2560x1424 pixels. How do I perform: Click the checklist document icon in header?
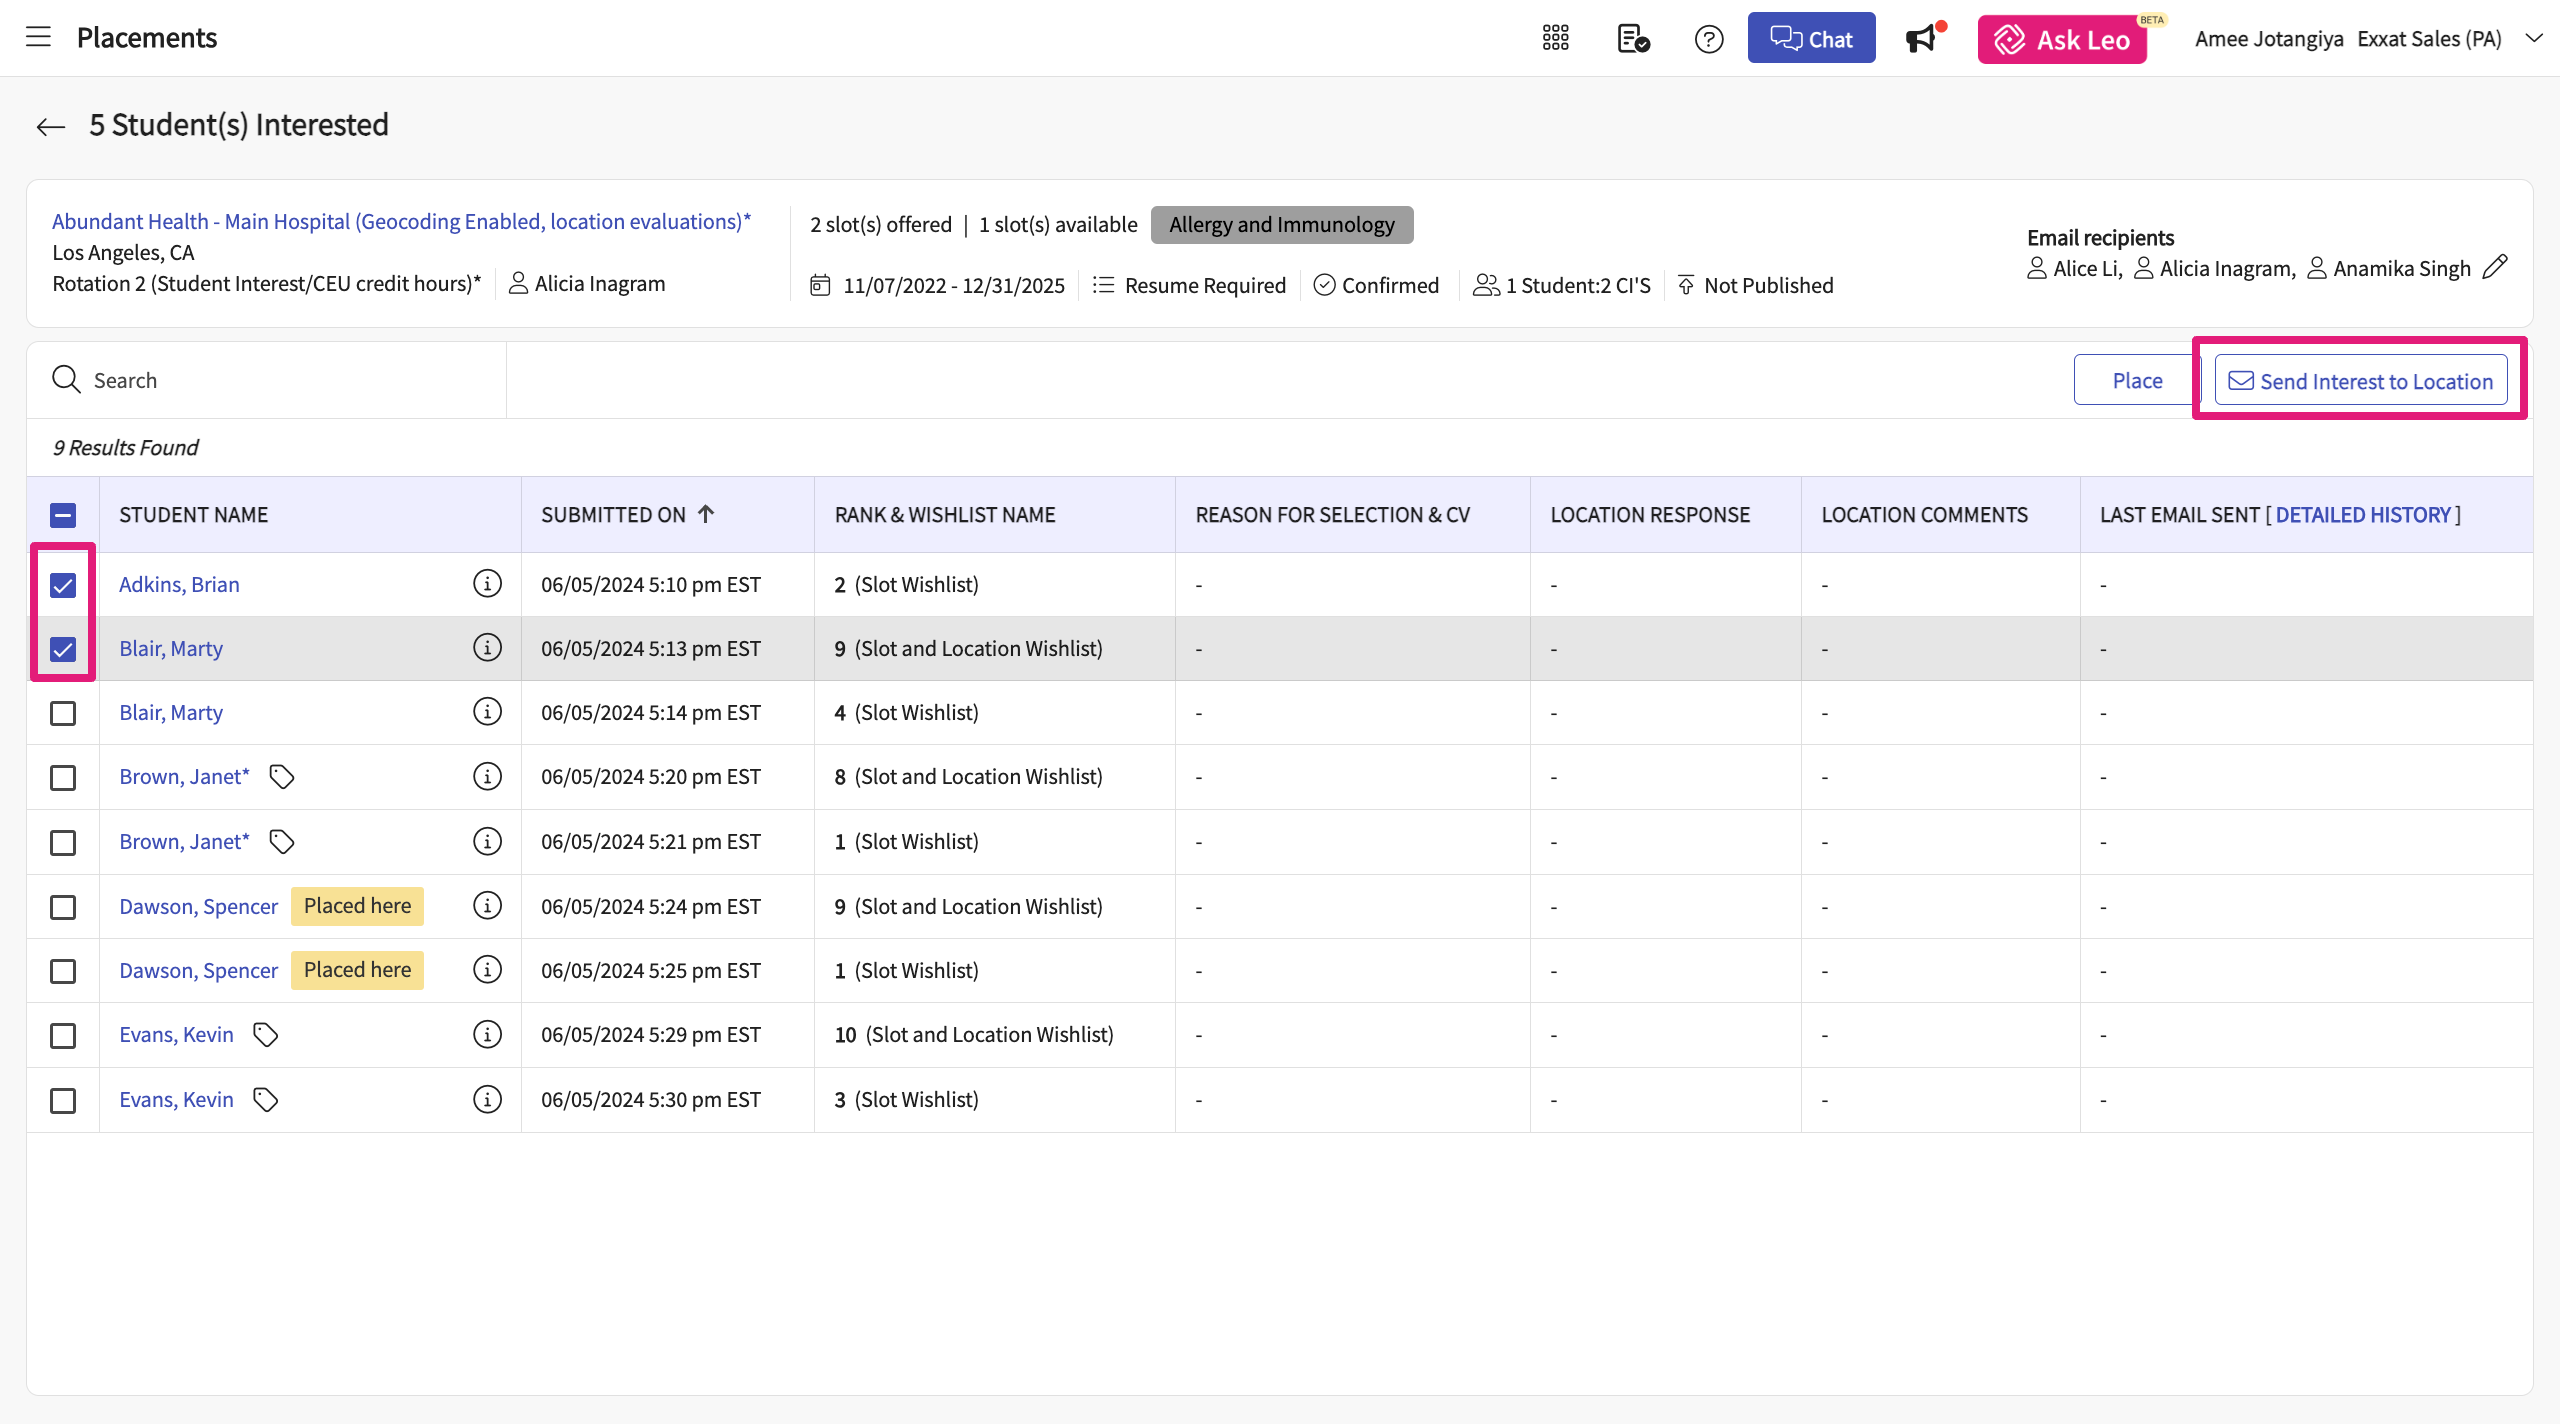pyautogui.click(x=1632, y=39)
